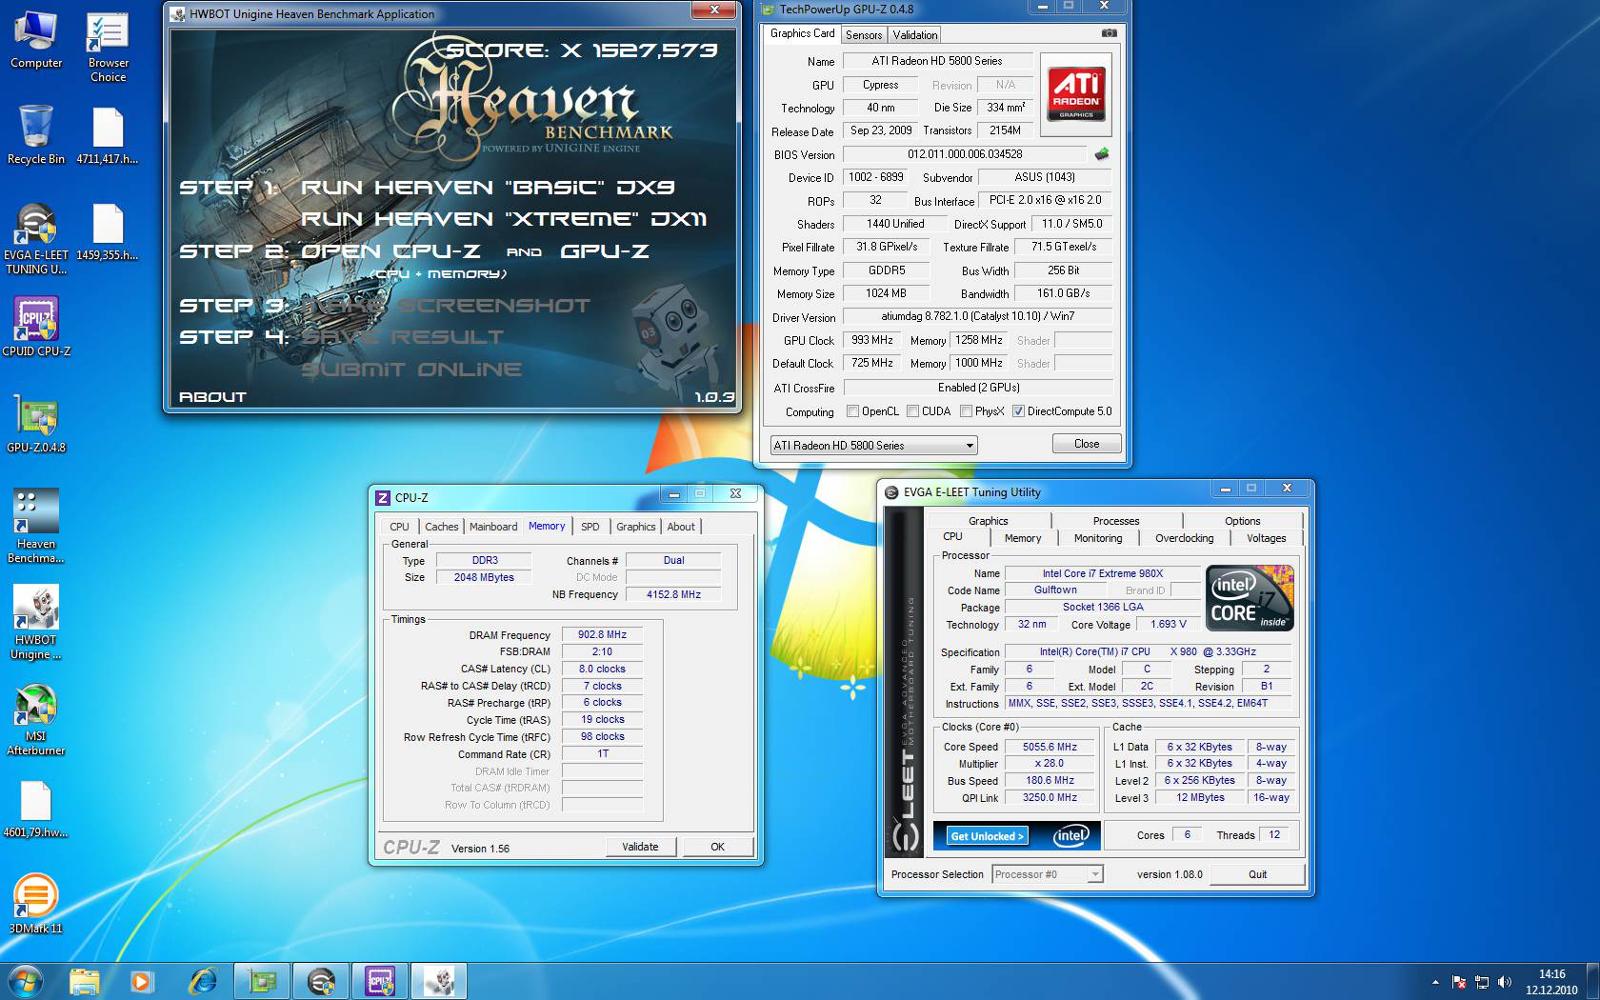This screenshot has height=1000, width=1600.
Task: Show hidden tray icons arrow
Action: pyautogui.click(x=1435, y=982)
